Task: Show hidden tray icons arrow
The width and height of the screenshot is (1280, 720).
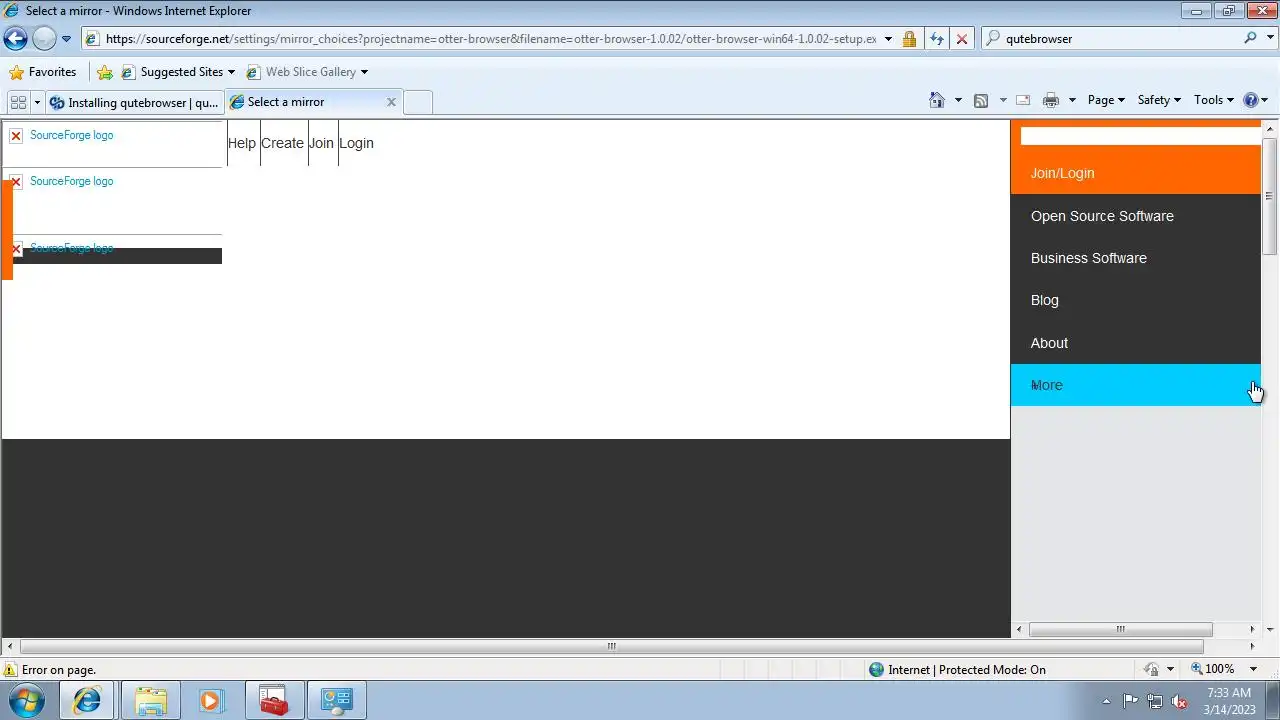Action: pos(1106,701)
